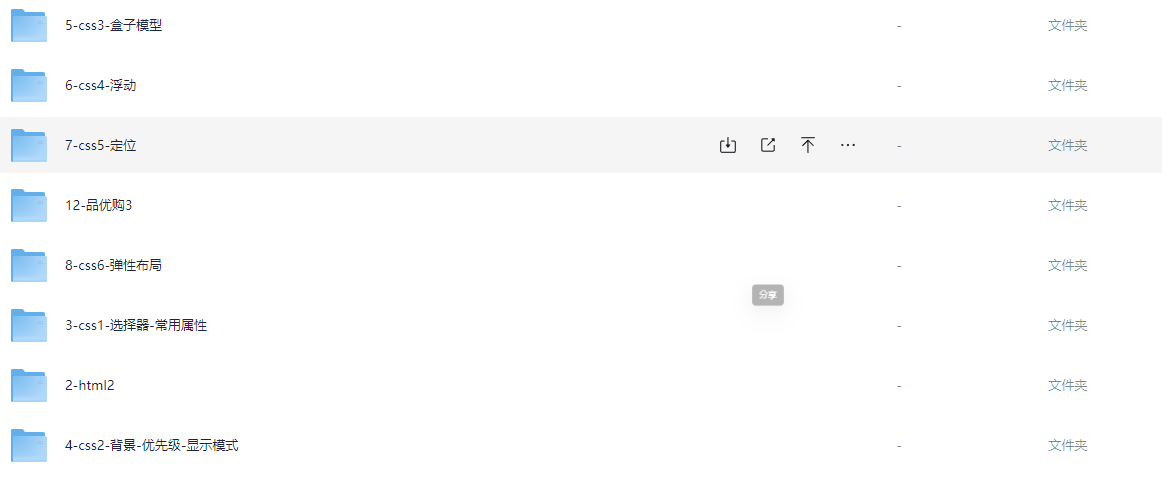Open folder name 7-css5-定位
The width and height of the screenshot is (1162, 481).
tap(100, 146)
